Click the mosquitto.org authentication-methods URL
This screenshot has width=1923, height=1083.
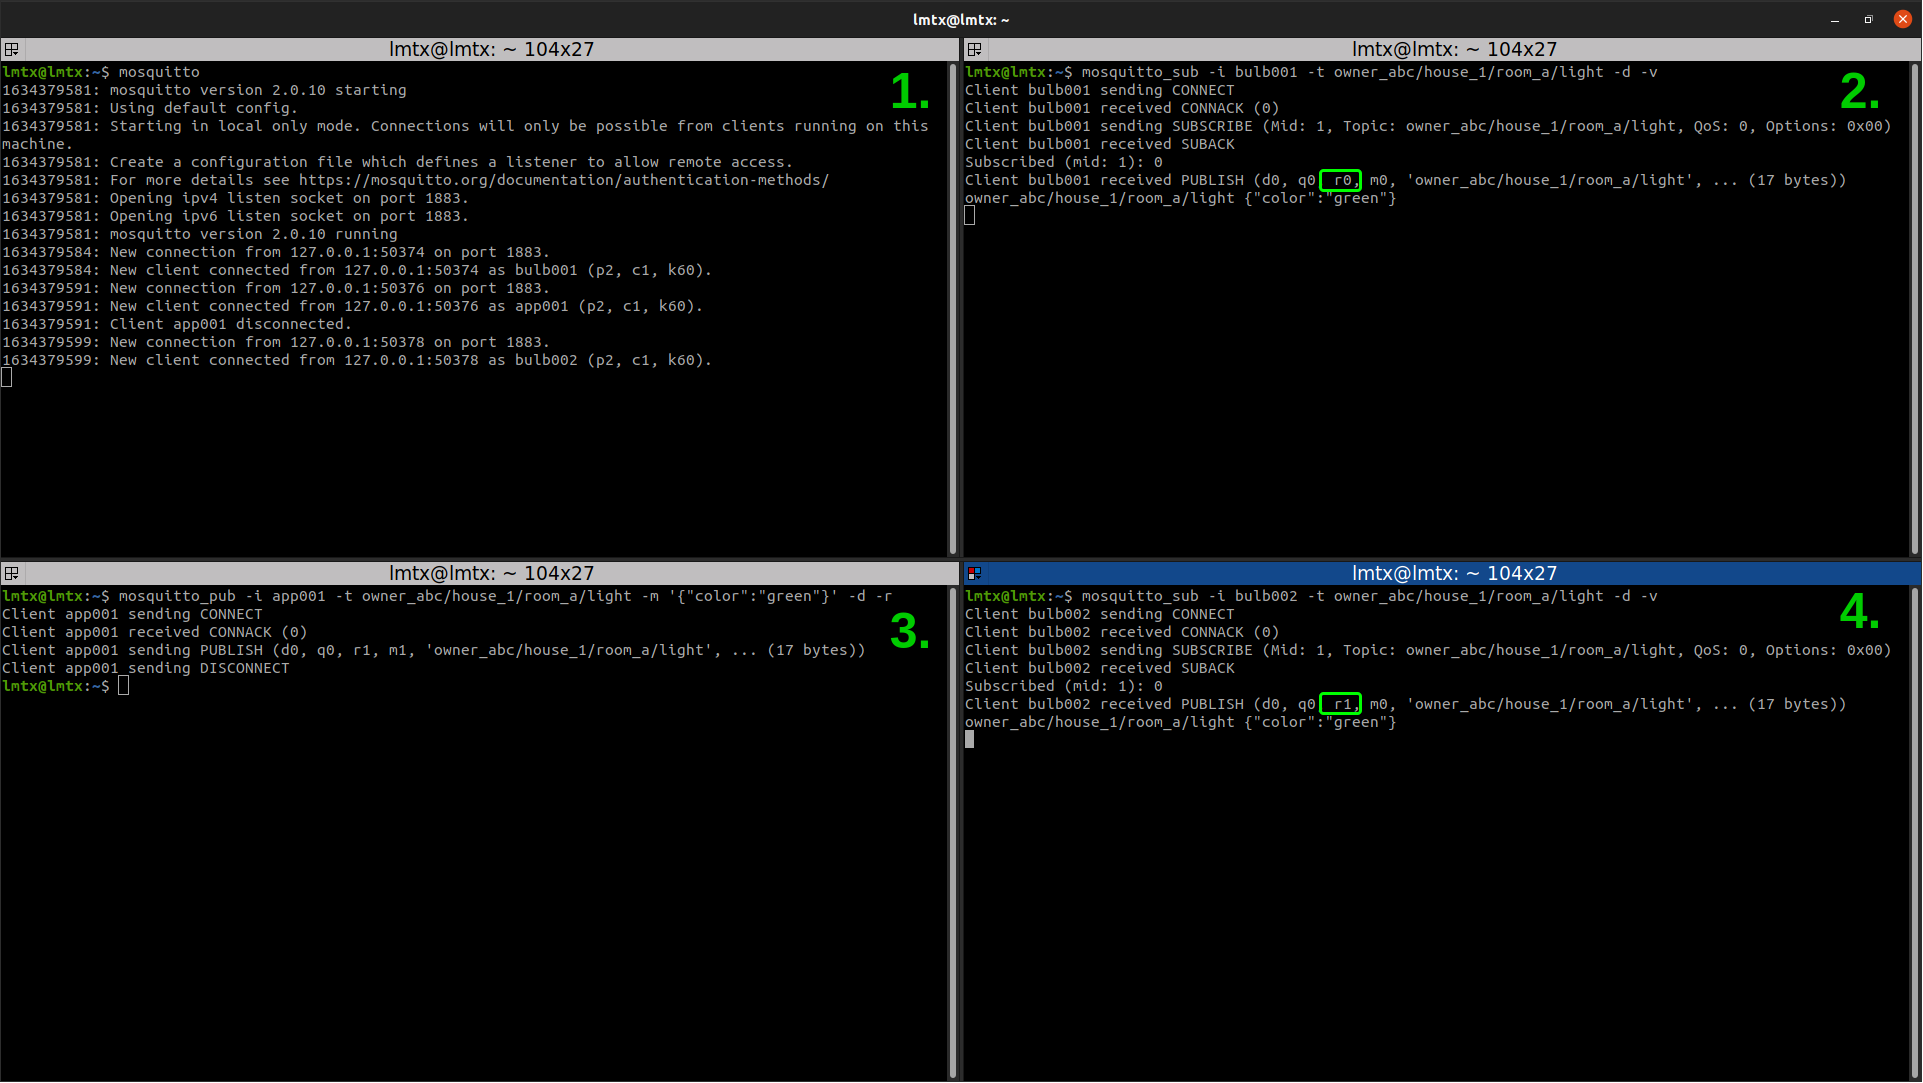[564, 180]
